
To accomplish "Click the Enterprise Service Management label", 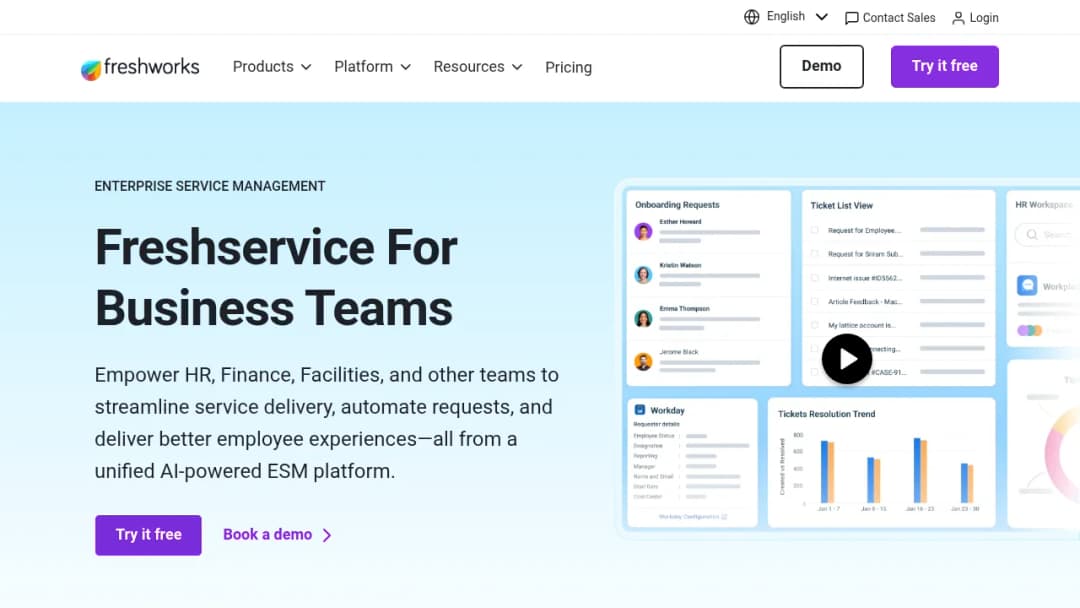I will point(210,187).
